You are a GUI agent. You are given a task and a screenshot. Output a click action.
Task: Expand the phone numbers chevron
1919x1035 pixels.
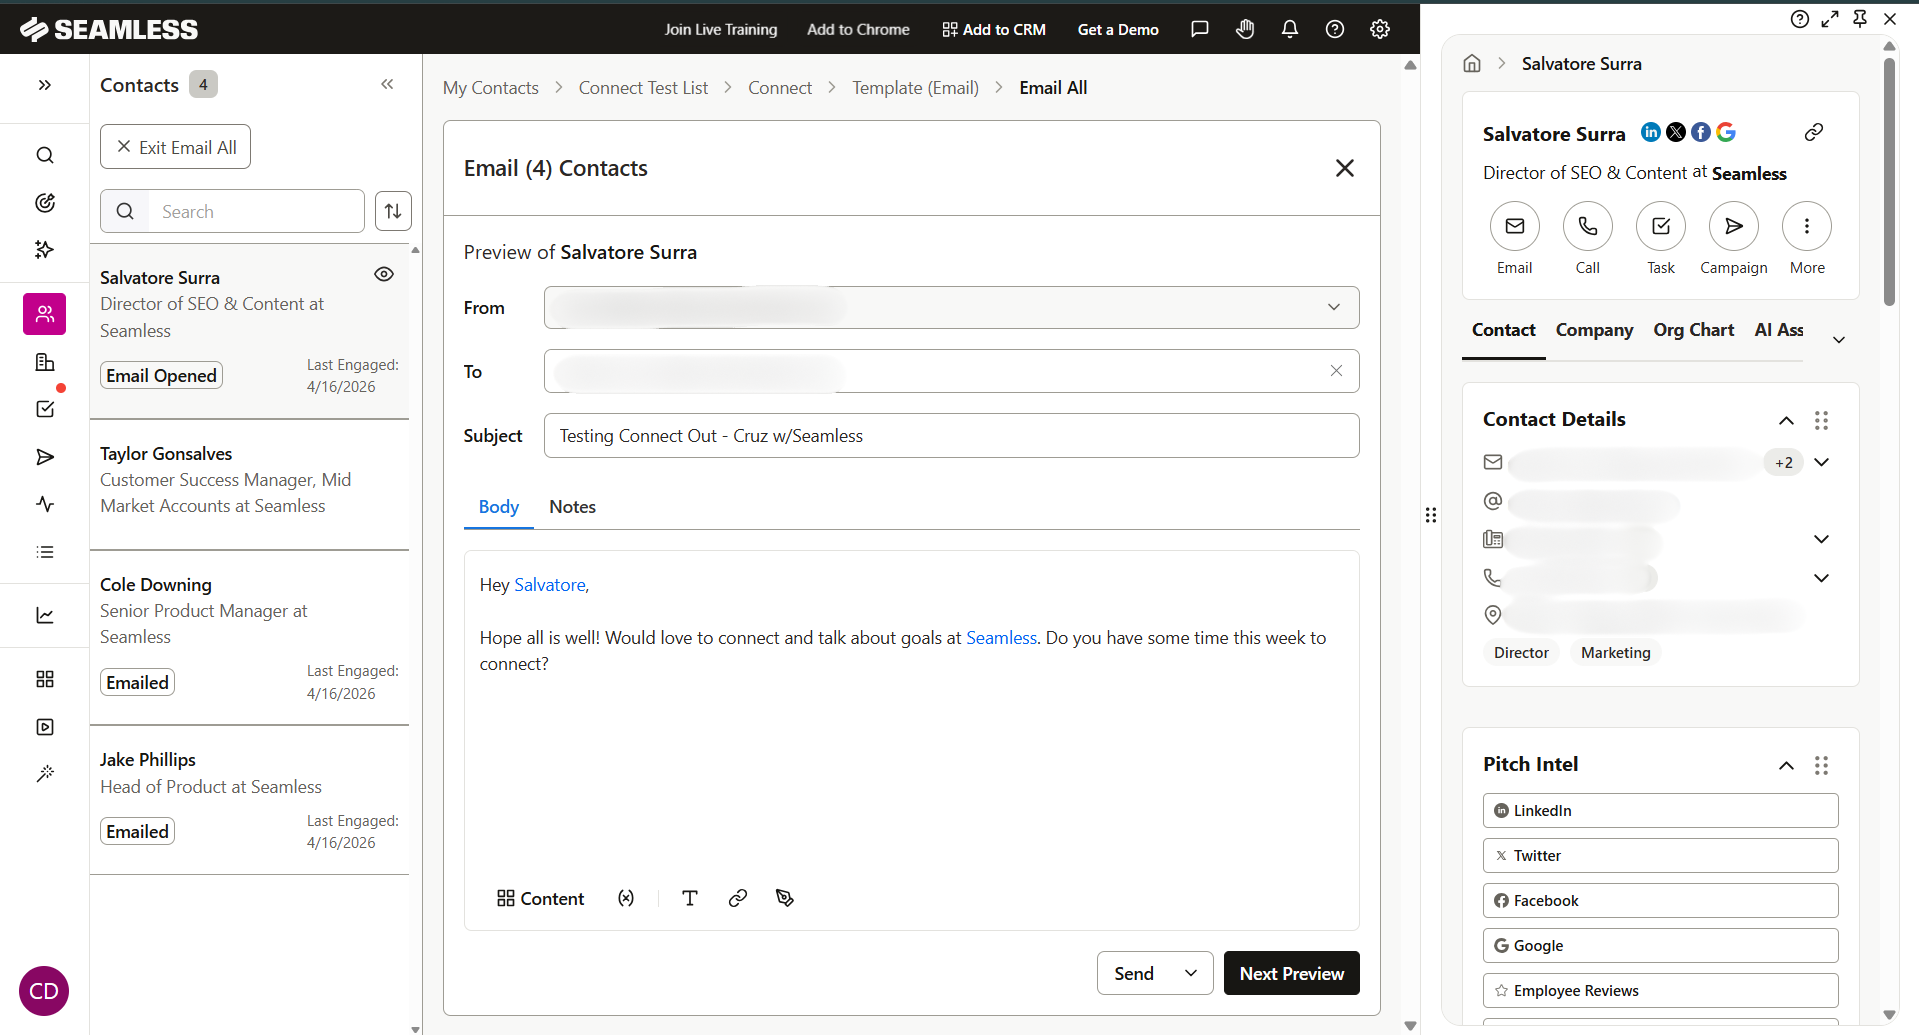tap(1821, 578)
